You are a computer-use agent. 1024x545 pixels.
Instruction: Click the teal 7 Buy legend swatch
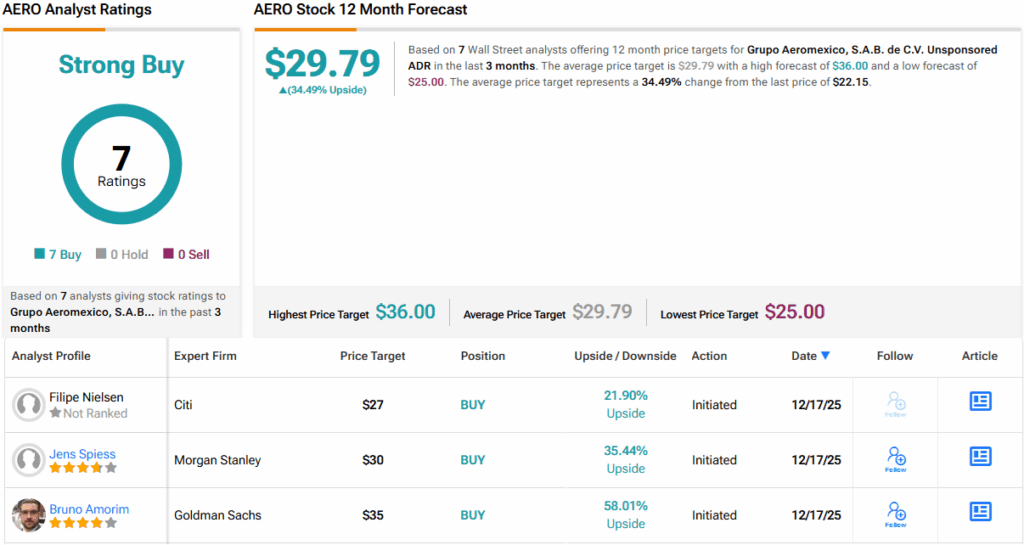39,255
